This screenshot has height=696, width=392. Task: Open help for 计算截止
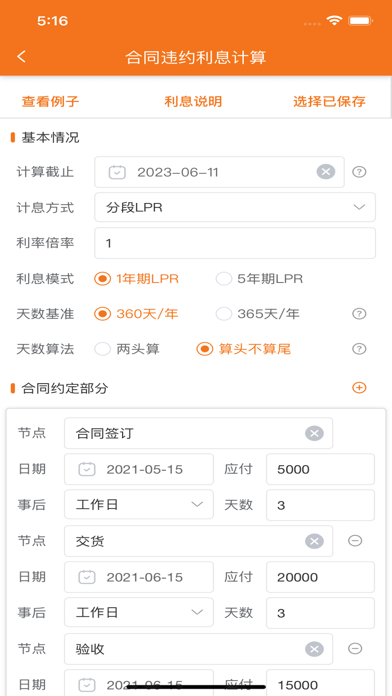359,172
